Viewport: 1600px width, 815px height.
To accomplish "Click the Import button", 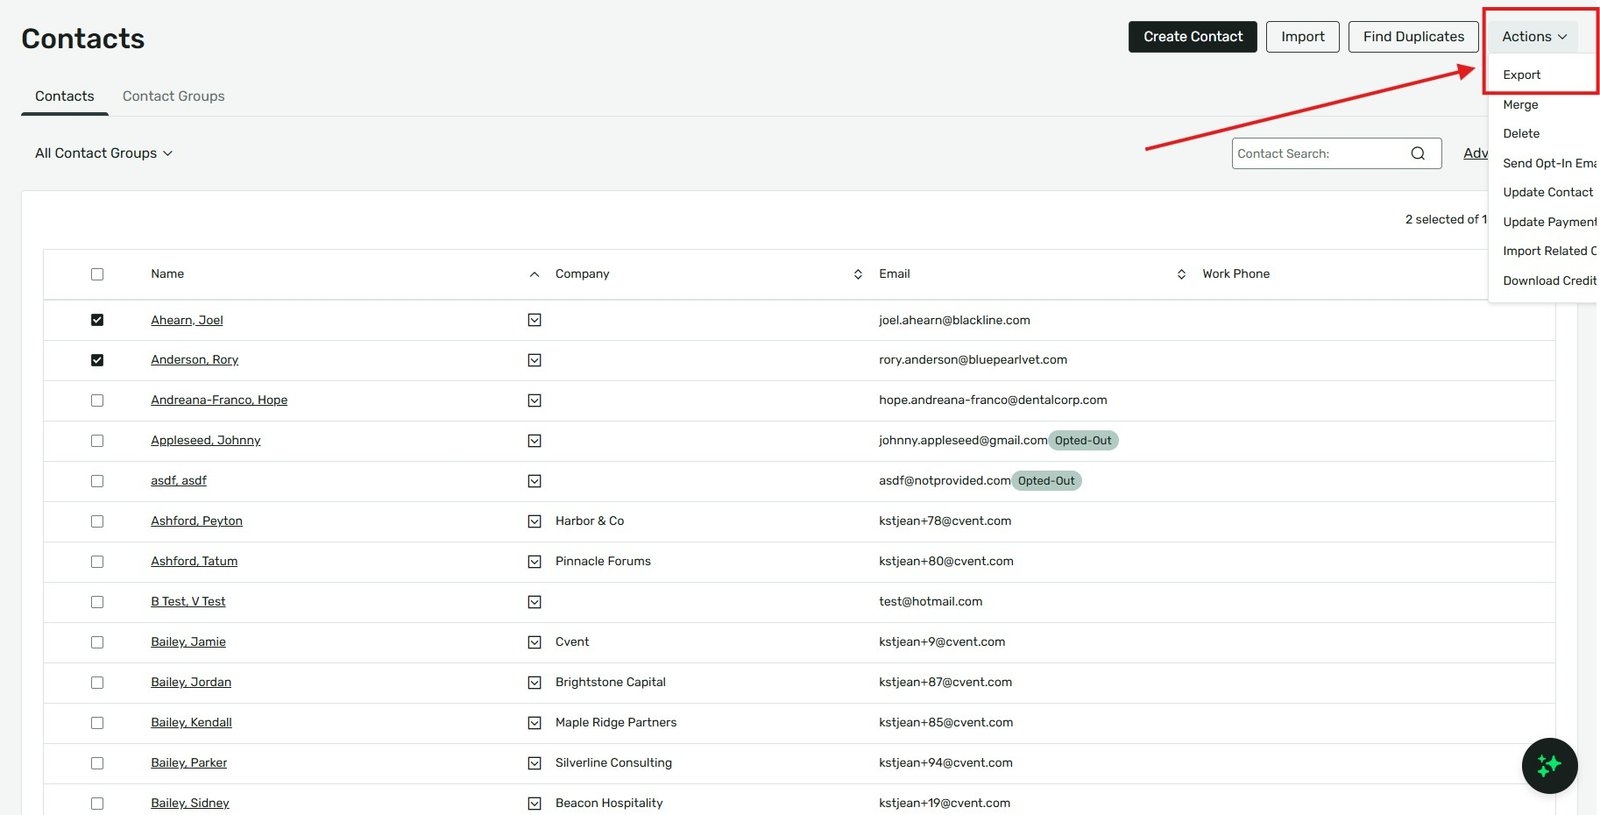I will pyautogui.click(x=1303, y=37).
